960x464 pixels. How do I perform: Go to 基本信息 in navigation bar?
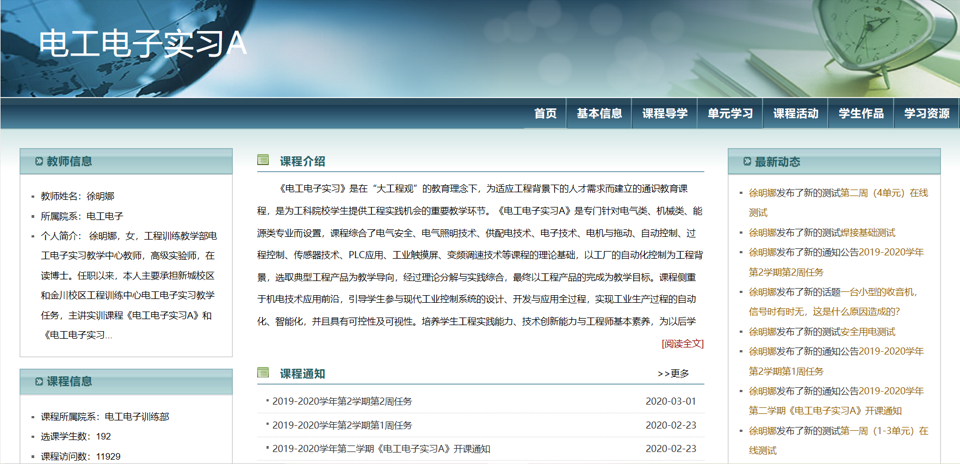coord(599,114)
